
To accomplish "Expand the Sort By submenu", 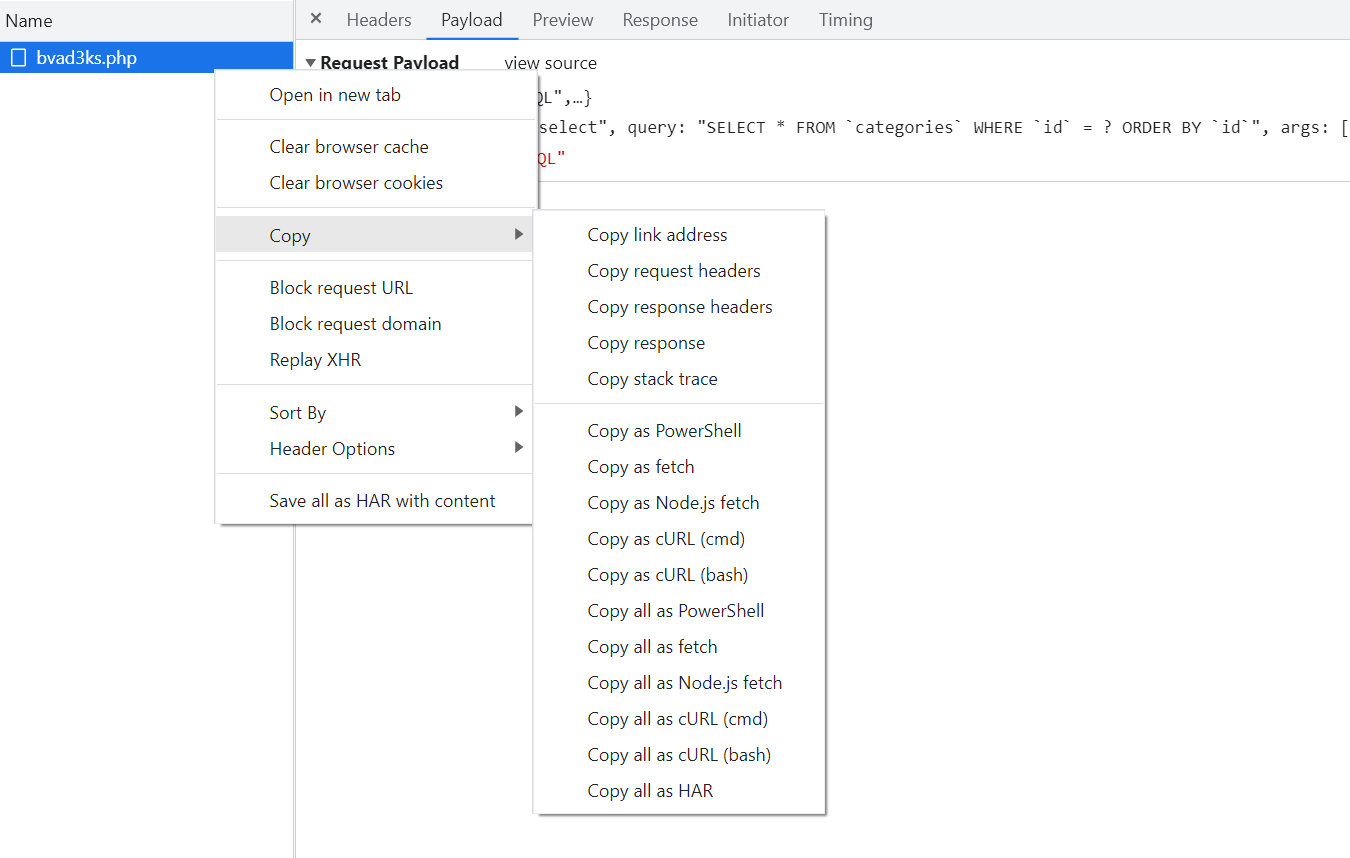I will [x=518, y=412].
